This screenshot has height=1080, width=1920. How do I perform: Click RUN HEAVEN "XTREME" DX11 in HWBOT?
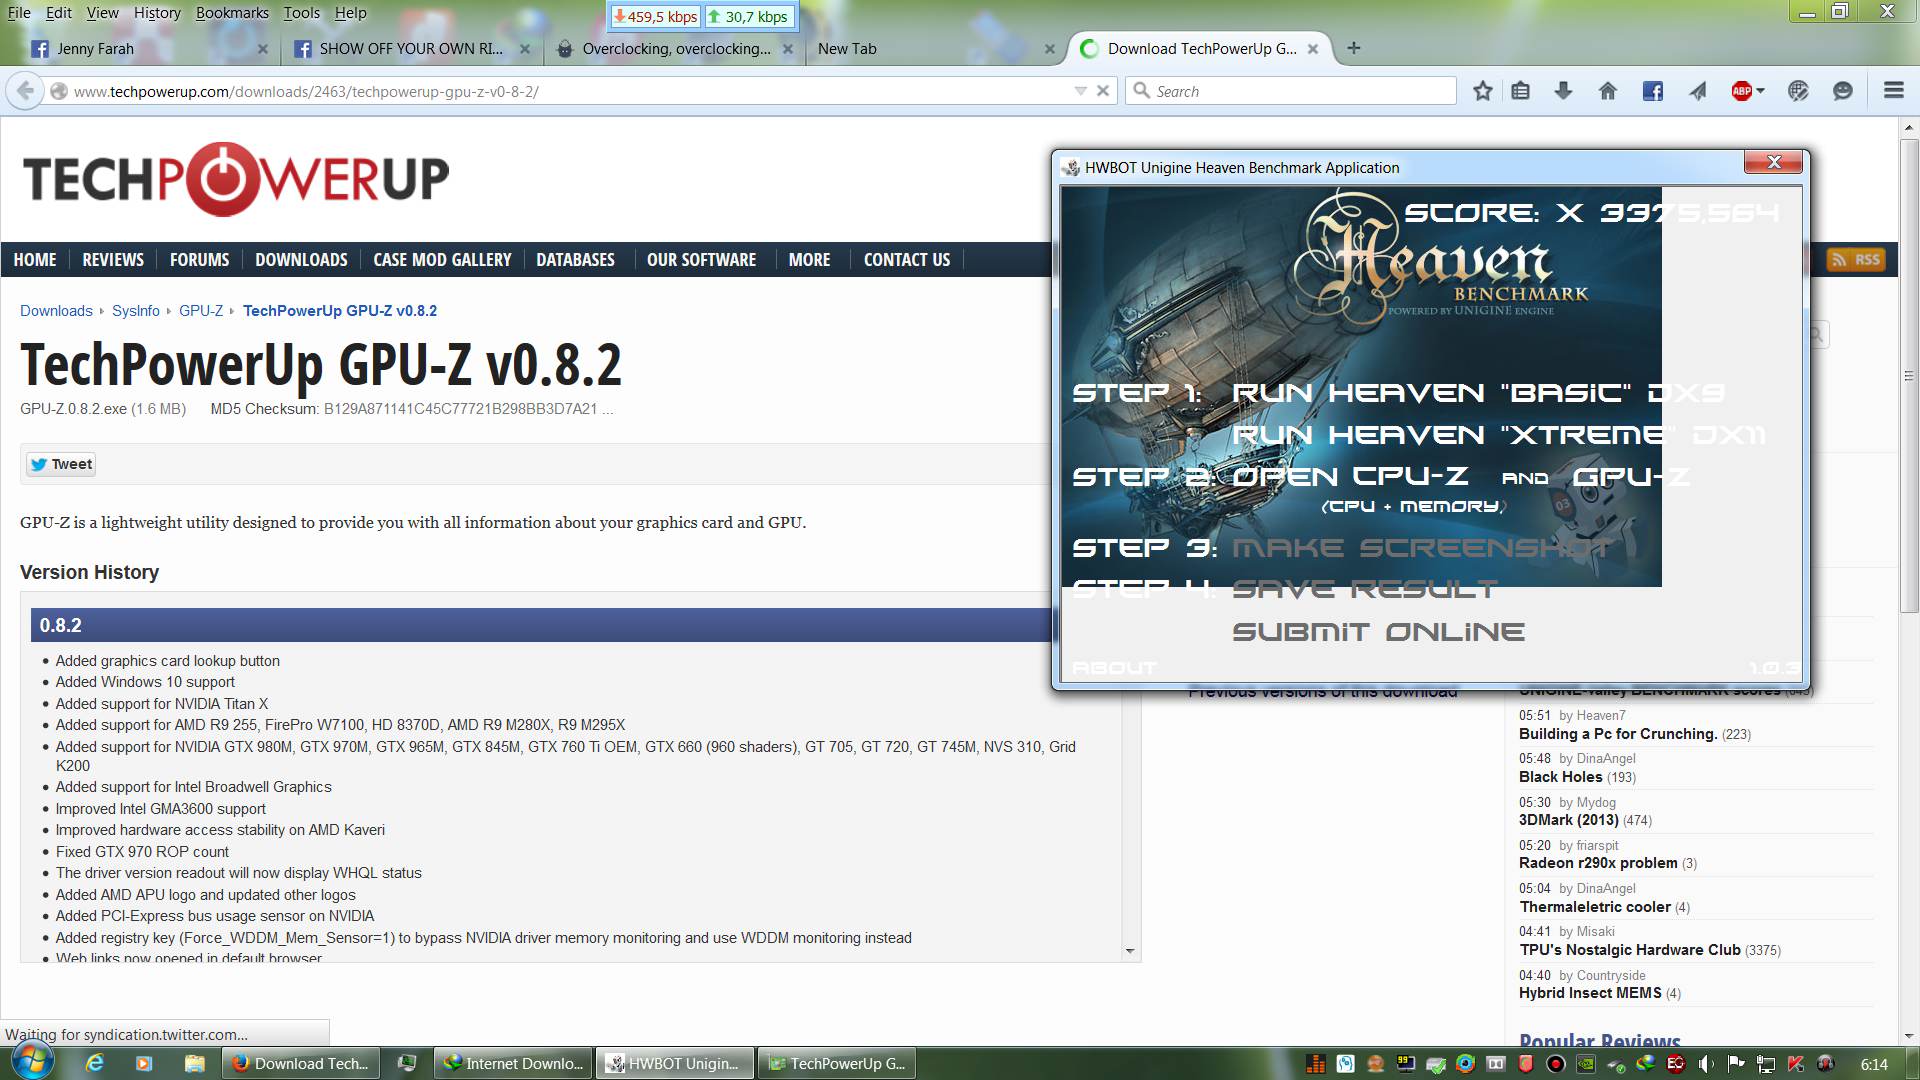[1498, 435]
